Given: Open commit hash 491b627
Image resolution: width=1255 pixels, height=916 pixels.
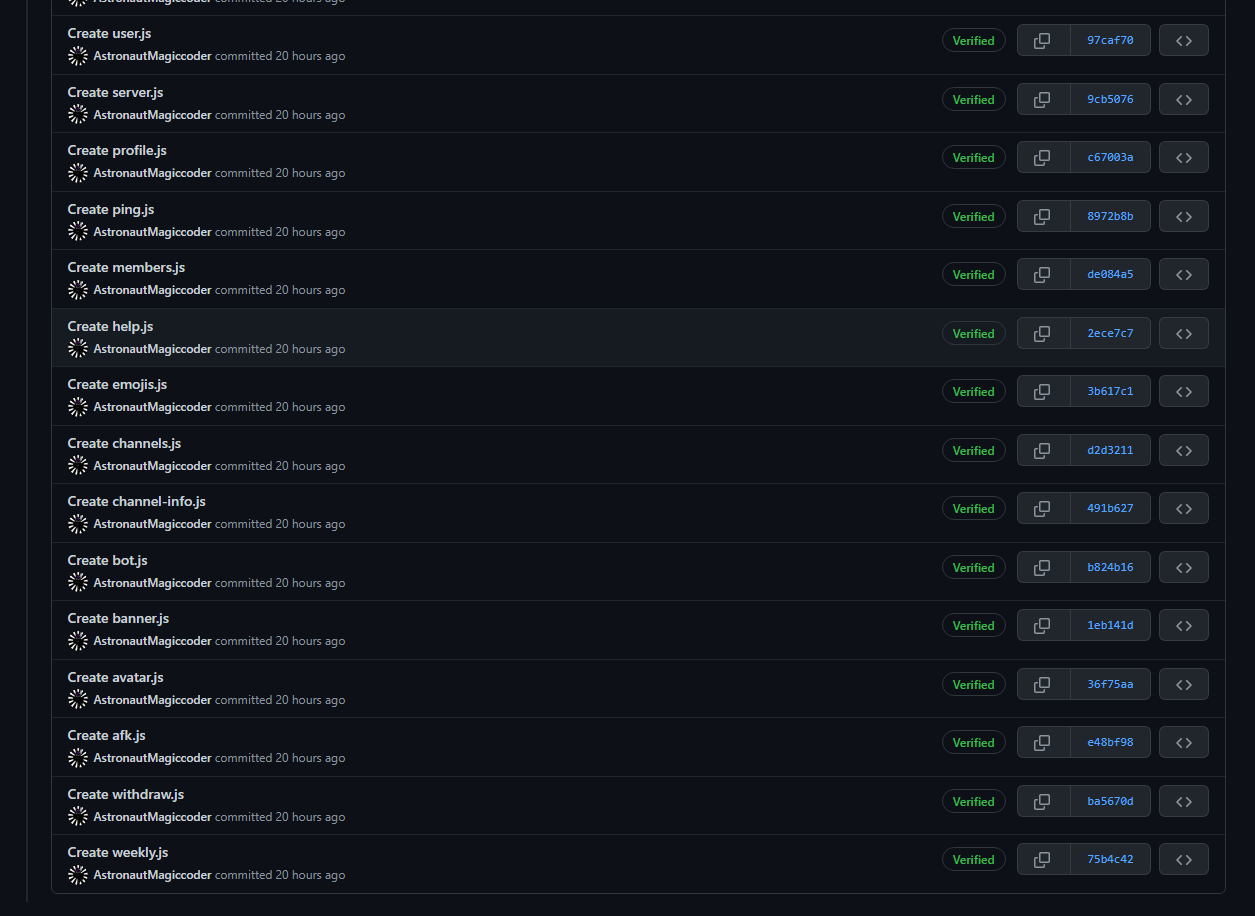Looking at the screenshot, I should pos(1110,508).
